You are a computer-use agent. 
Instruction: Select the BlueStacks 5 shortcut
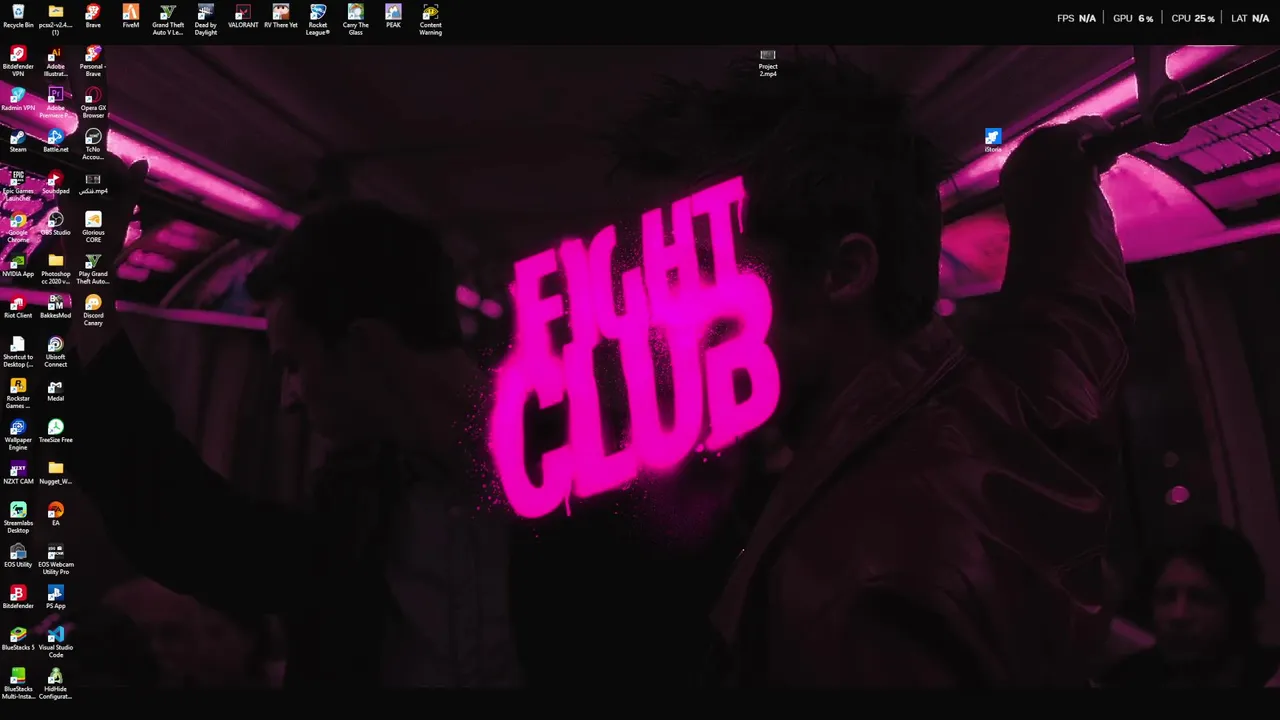pos(18,639)
